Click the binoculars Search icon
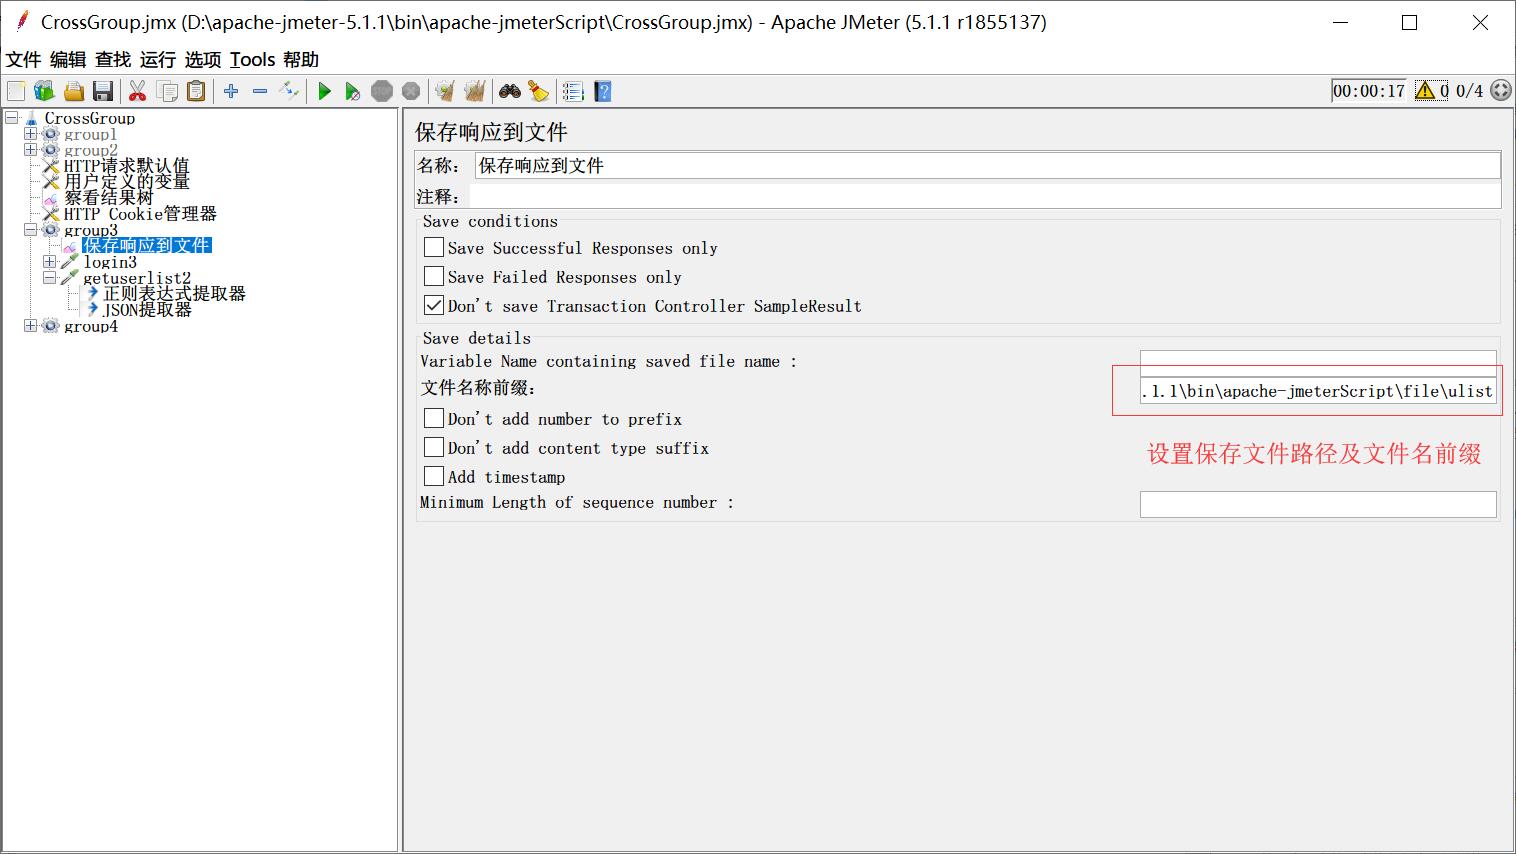The width and height of the screenshot is (1516, 854). tap(510, 92)
